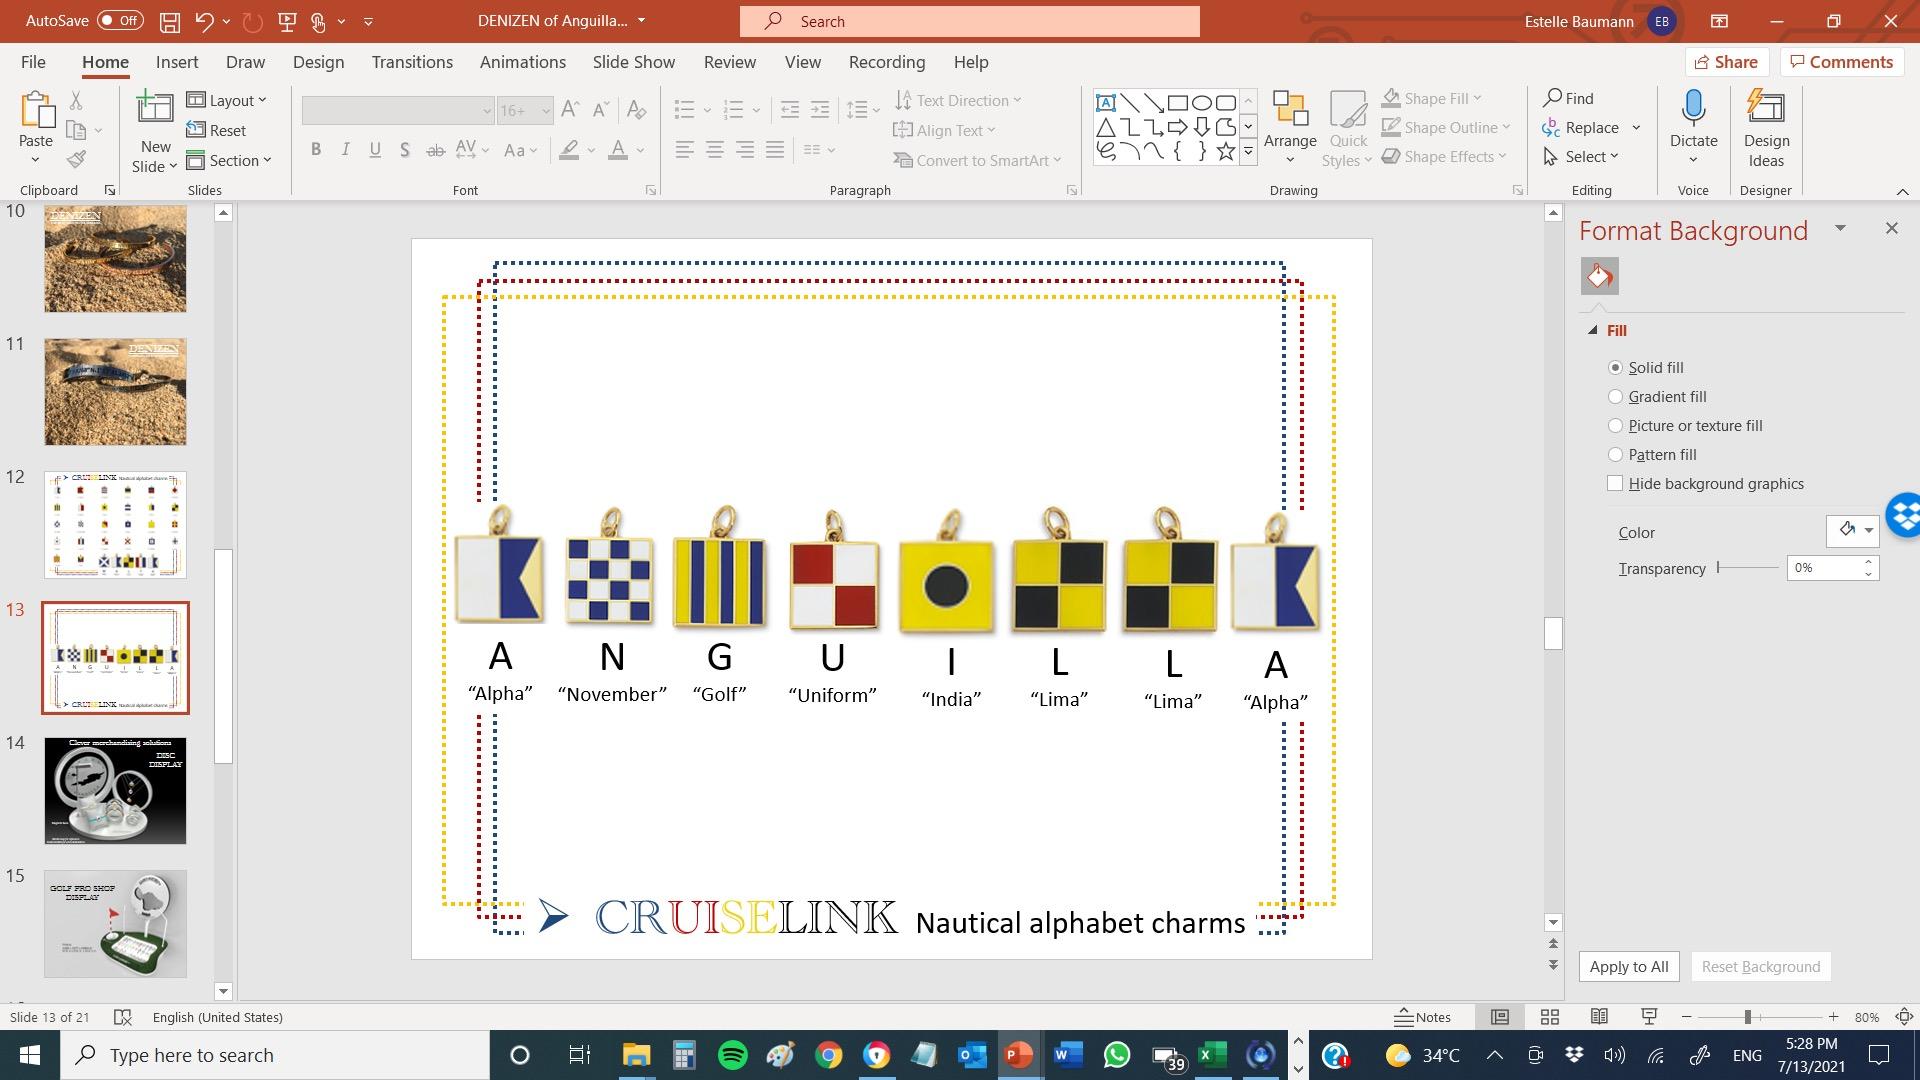Click the Transparency percentage field
The width and height of the screenshot is (1920, 1080).
[x=1824, y=568]
